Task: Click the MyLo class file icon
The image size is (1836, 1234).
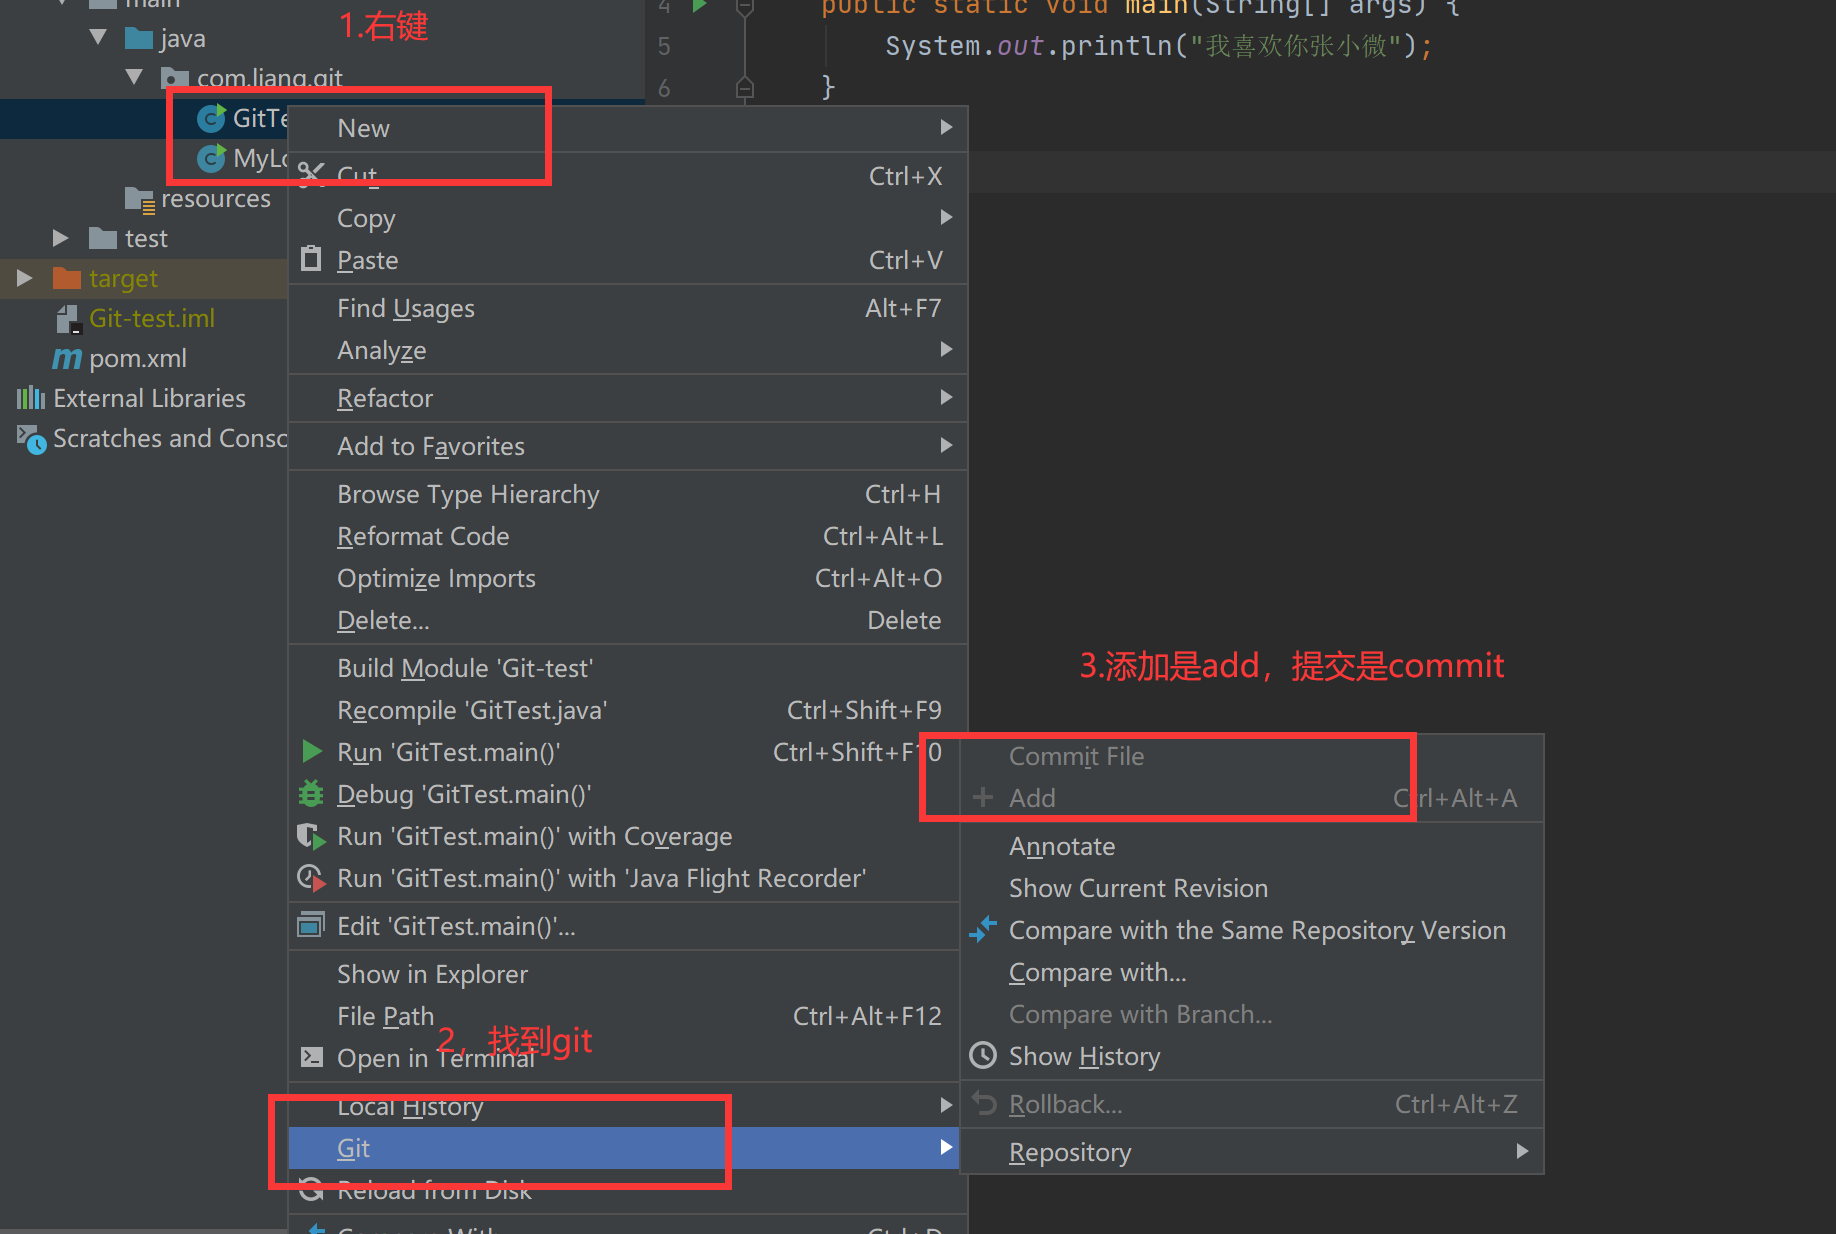Action: pos(211,158)
